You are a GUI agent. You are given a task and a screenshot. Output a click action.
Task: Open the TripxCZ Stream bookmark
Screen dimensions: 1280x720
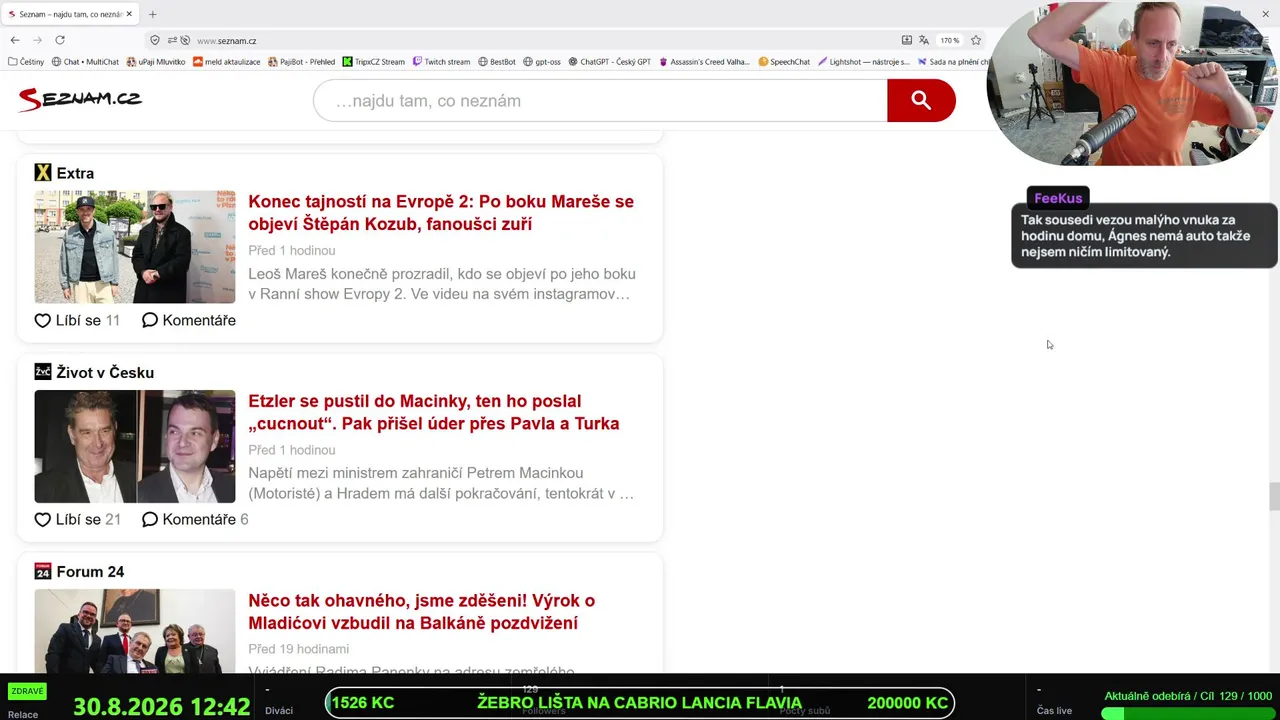(373, 62)
